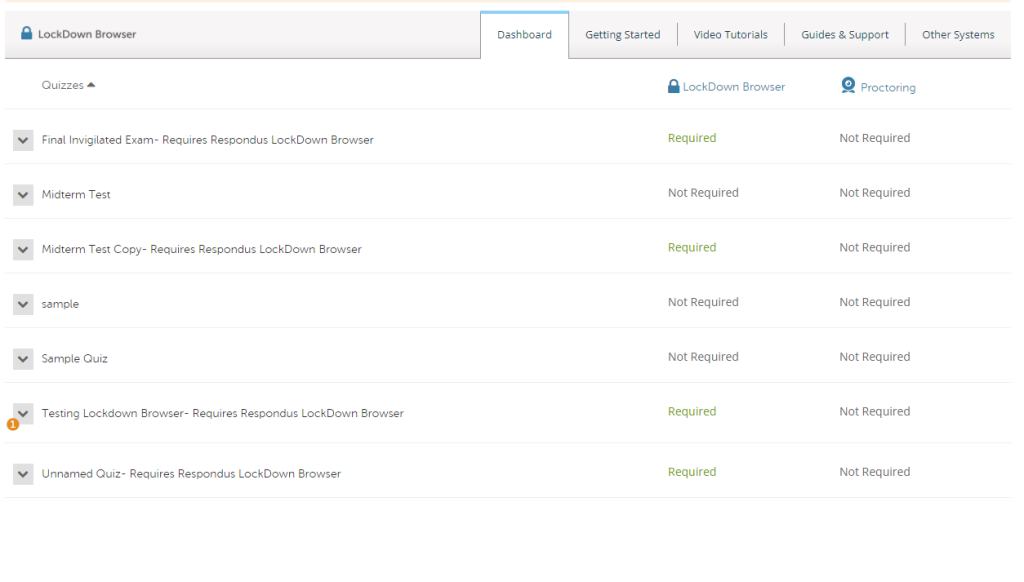Screen dimensions: 1024x582
Task: Expand Testing Lockdown Browser quiz options
Action: tap(22, 413)
